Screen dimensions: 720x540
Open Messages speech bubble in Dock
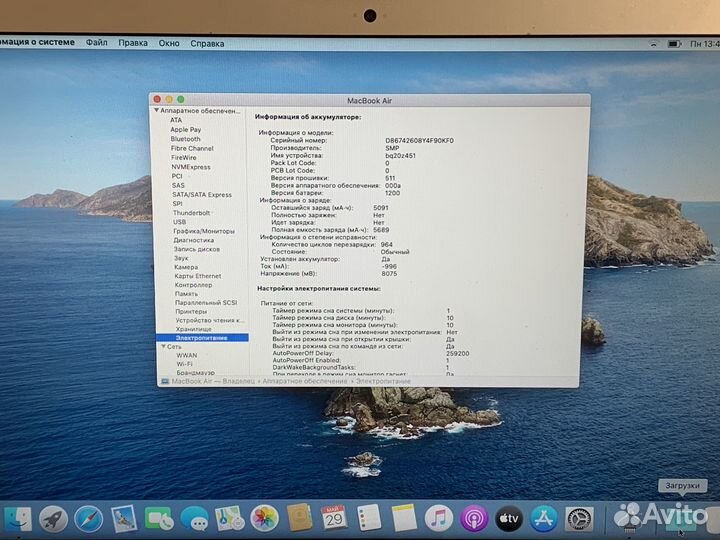coord(194,519)
